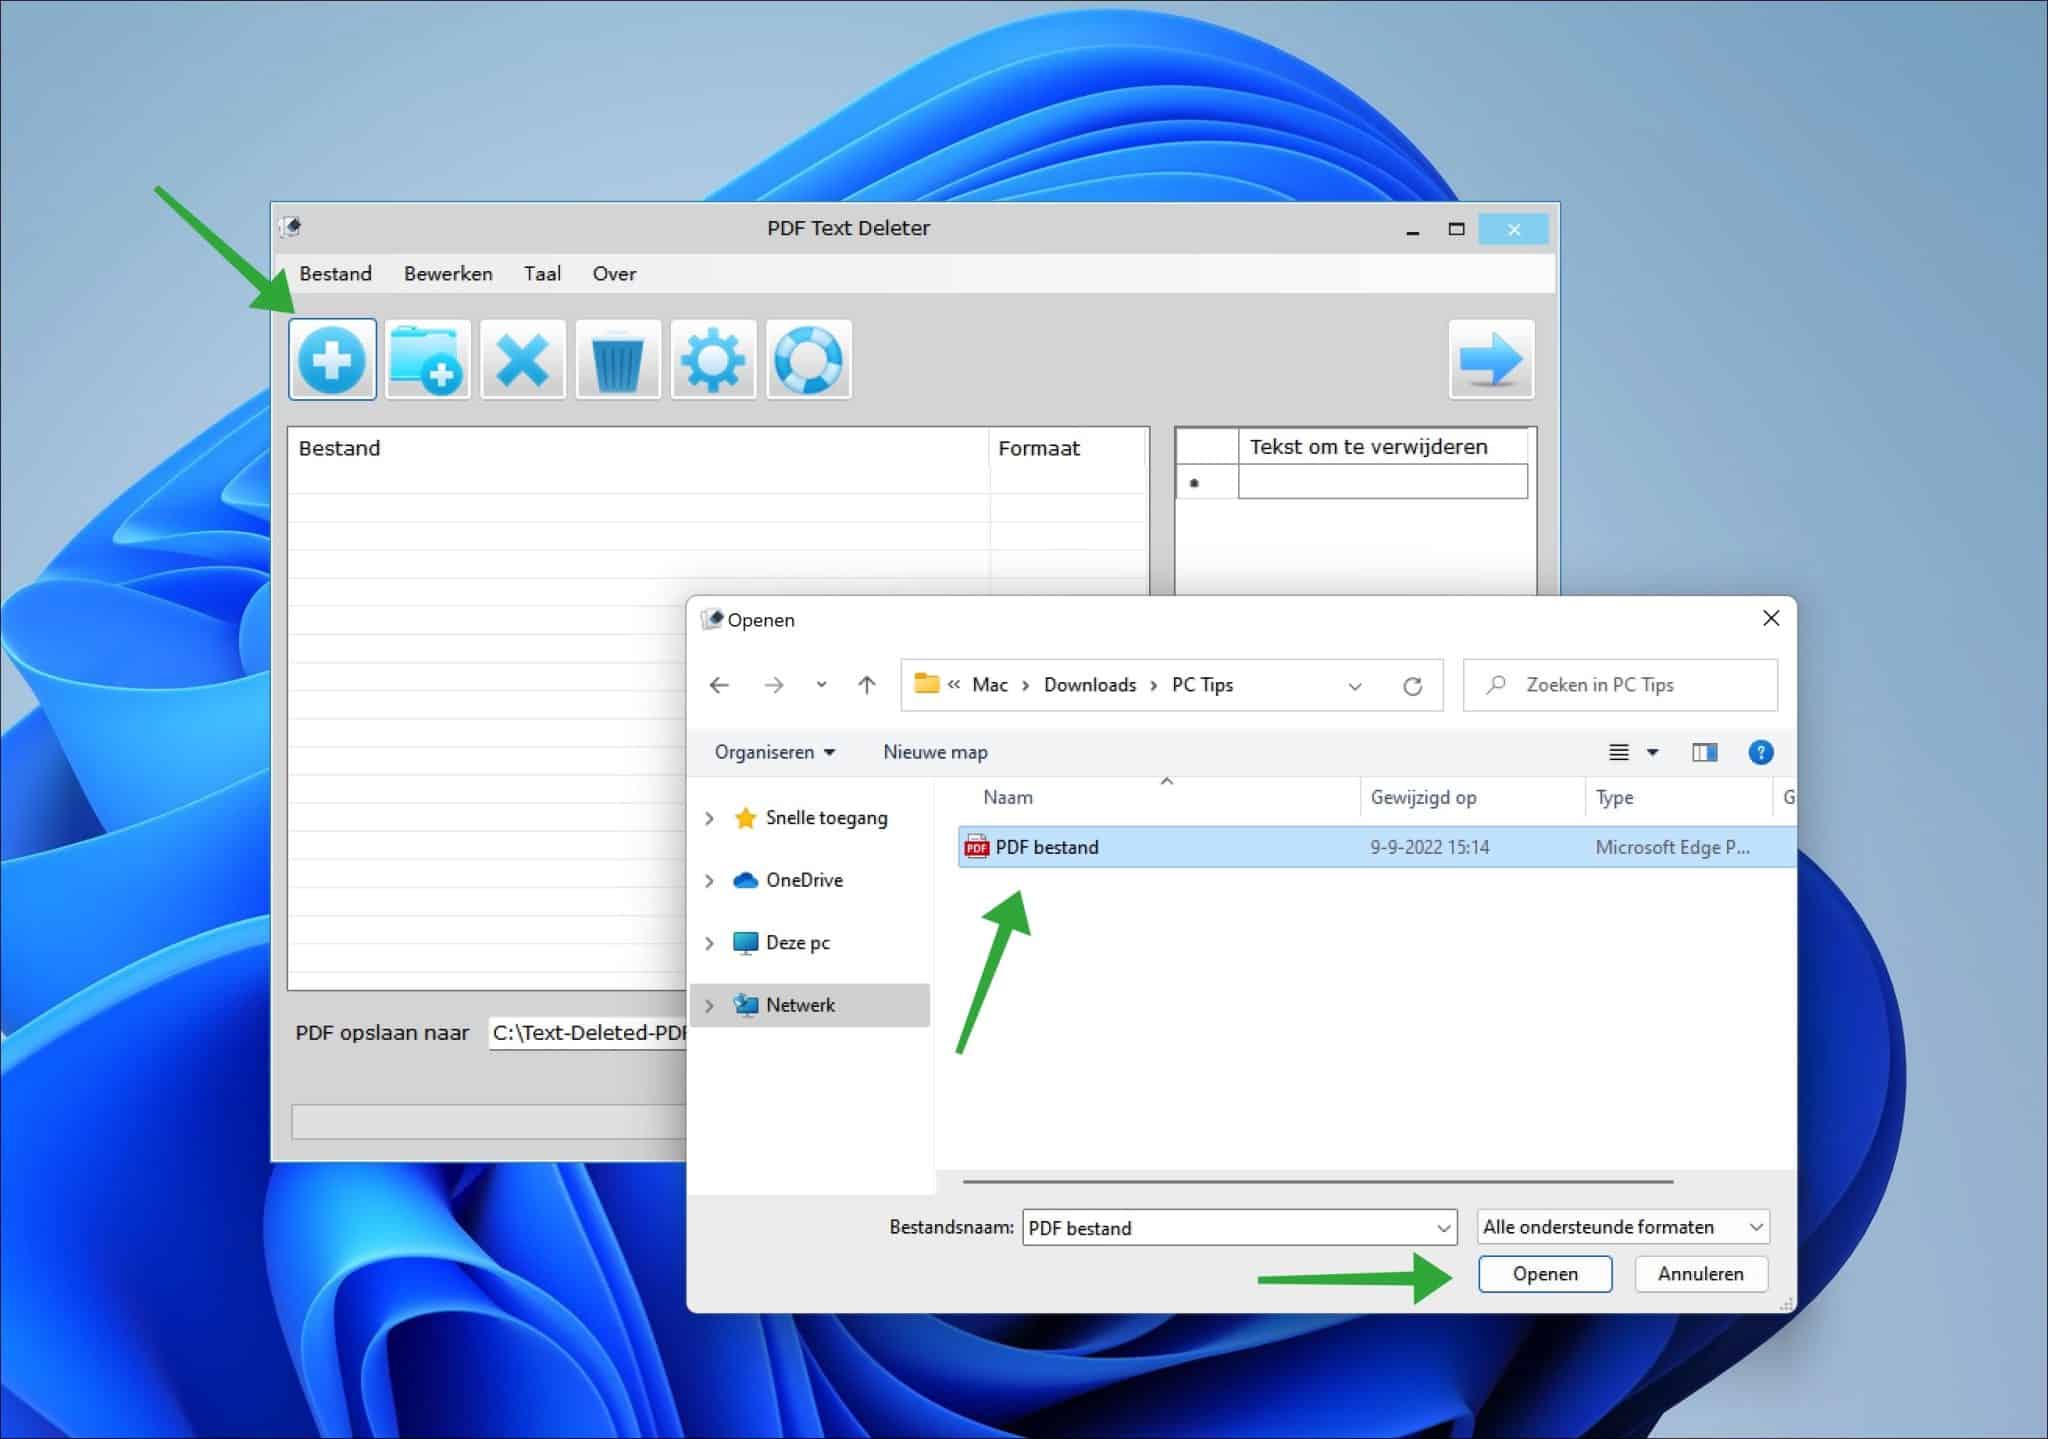Select the PDF bestand file
This screenshot has width=2048, height=1439.
point(1046,847)
